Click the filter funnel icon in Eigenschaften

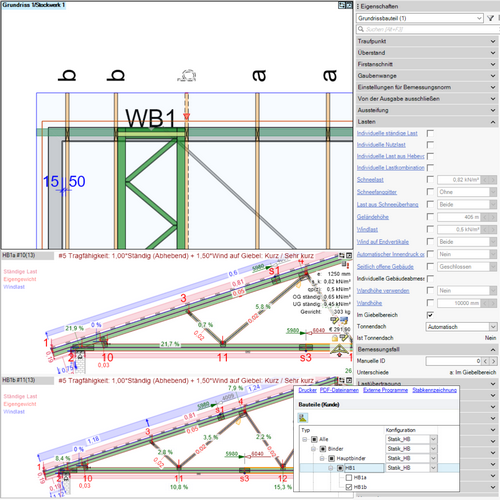[490, 18]
